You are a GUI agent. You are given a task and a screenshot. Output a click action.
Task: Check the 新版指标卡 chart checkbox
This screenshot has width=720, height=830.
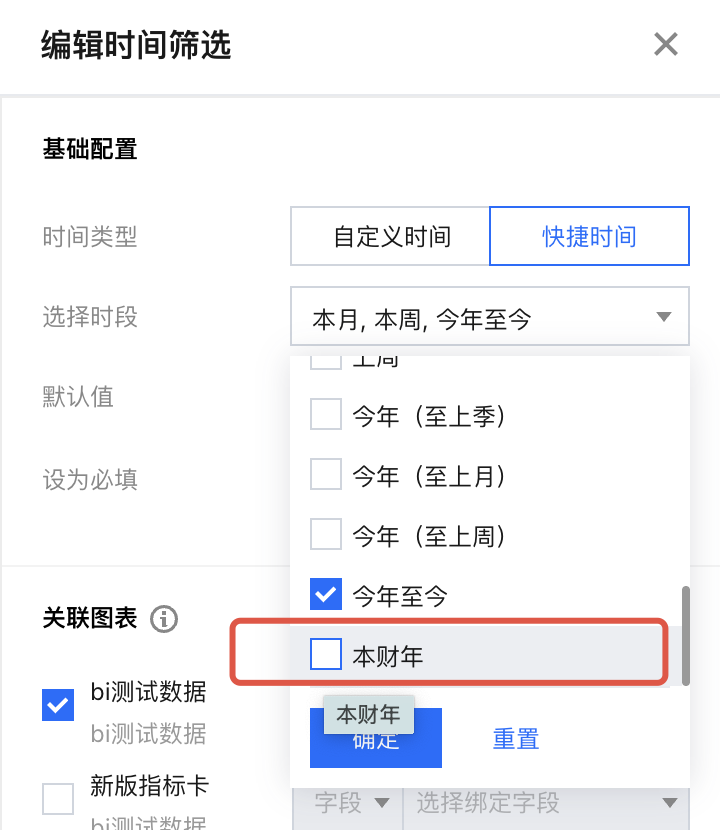tap(58, 799)
